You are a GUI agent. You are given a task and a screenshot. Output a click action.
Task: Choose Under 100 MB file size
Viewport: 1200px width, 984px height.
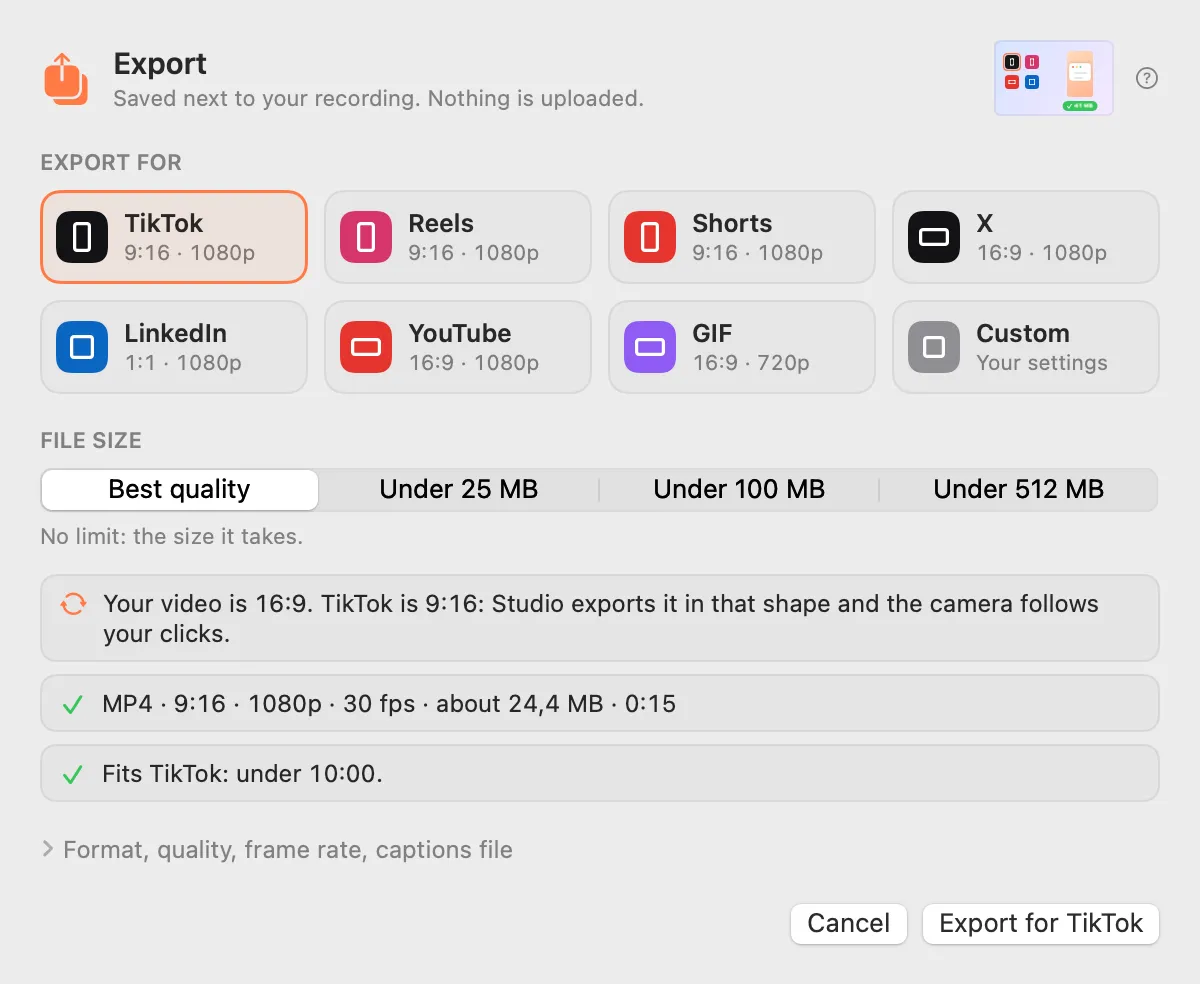739,490
